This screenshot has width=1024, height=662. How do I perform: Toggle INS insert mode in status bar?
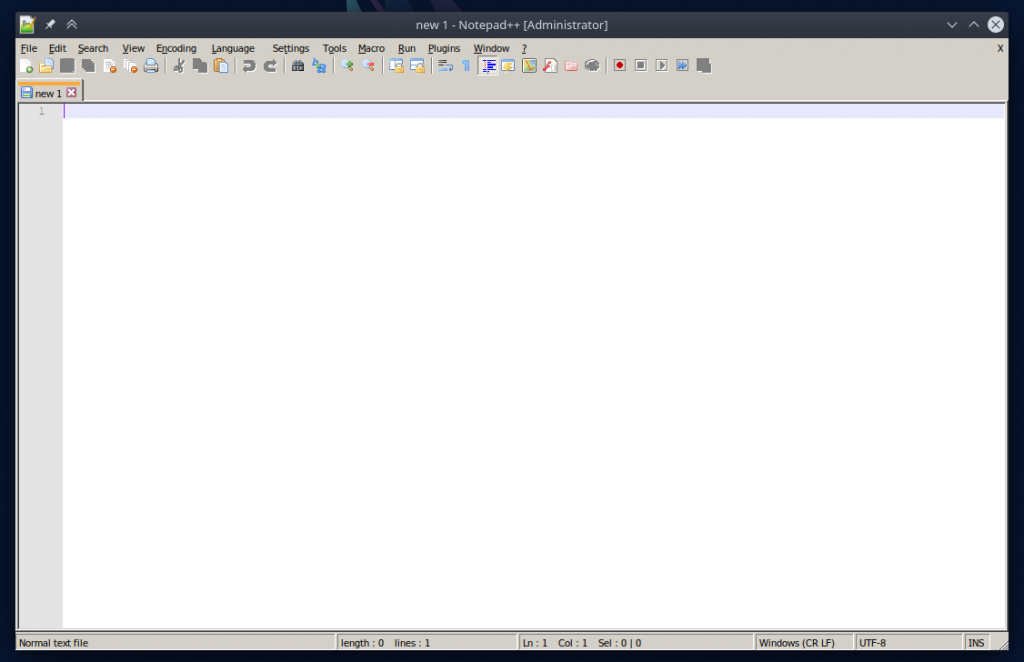point(976,643)
